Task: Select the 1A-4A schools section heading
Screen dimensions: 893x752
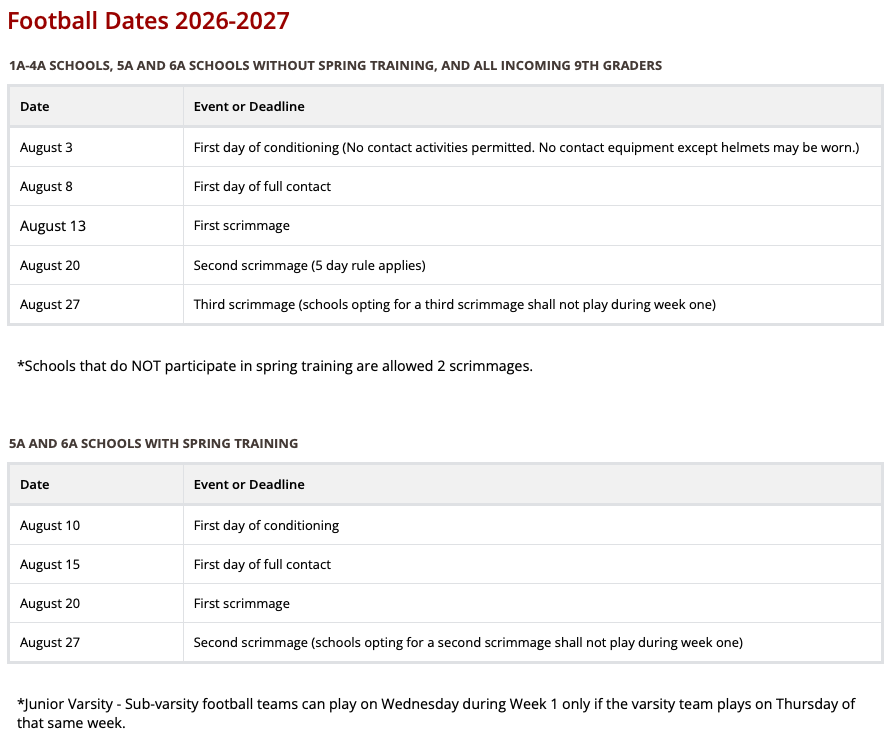Action: (335, 66)
